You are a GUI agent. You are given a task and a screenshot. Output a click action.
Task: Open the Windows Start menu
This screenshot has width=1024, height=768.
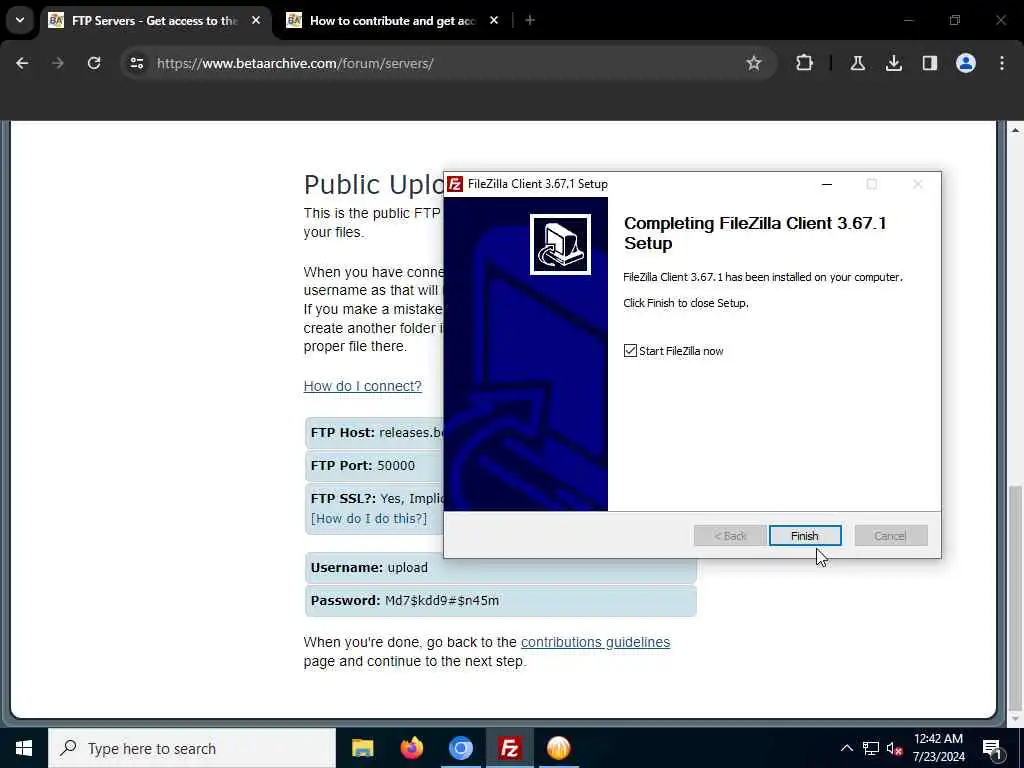(24, 748)
